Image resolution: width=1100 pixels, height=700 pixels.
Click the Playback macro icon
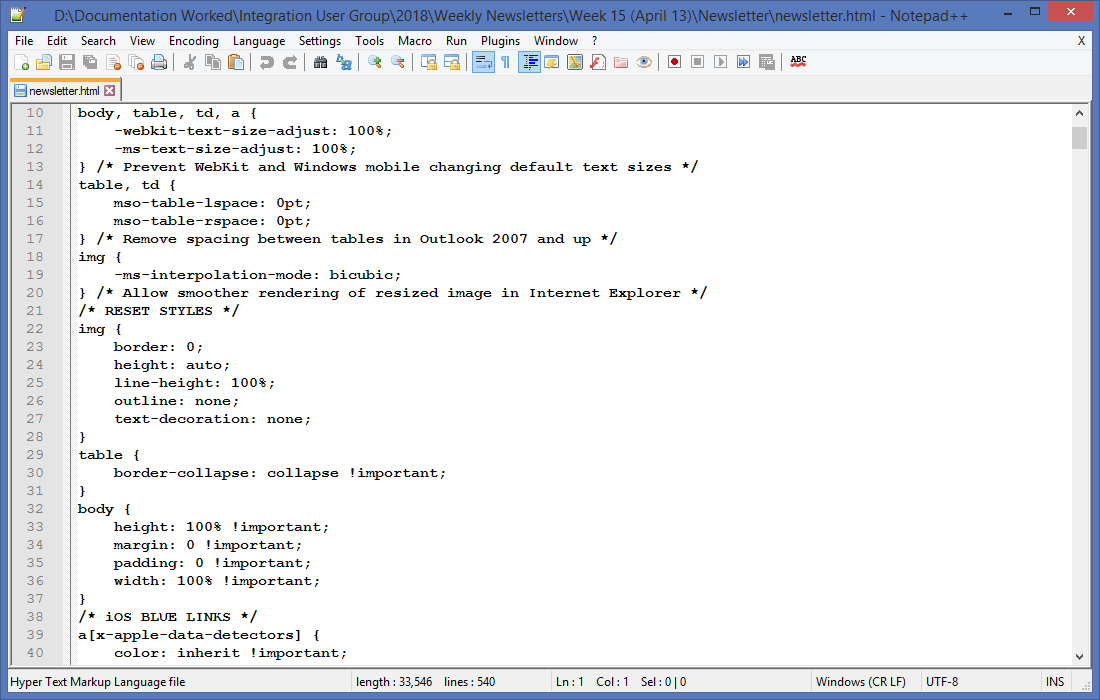[x=720, y=61]
